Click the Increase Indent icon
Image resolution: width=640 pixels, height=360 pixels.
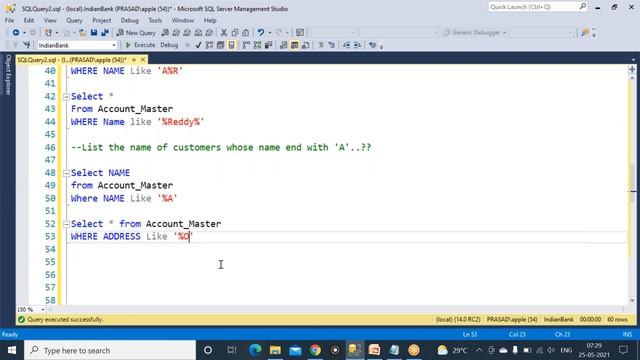357,45
